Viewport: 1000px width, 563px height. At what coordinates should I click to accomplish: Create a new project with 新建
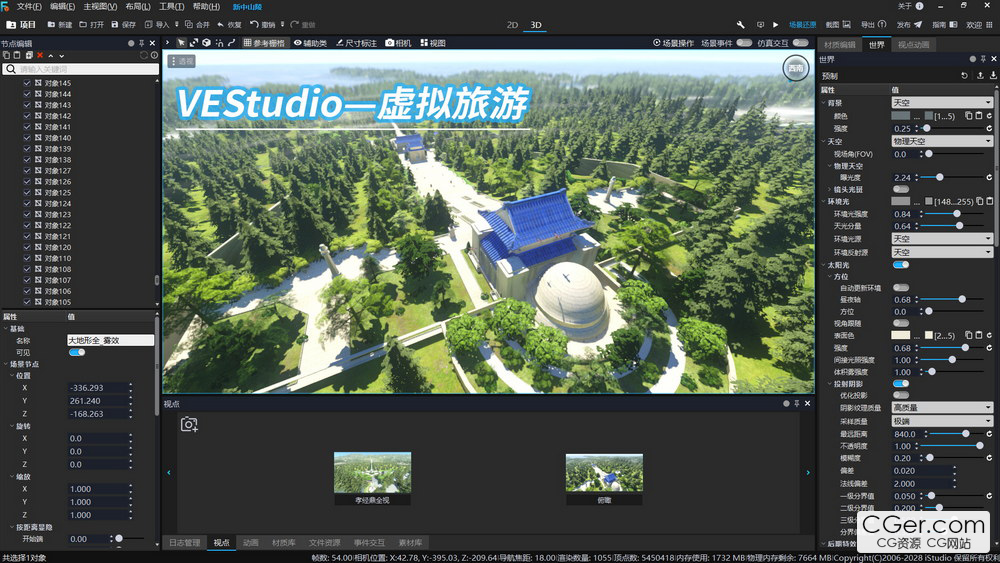(x=60, y=25)
